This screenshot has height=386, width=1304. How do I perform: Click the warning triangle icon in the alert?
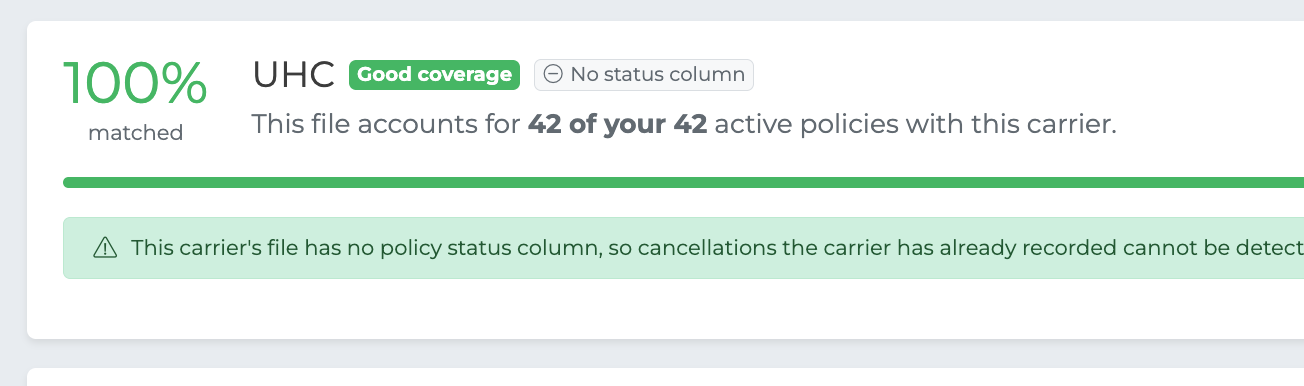(105, 247)
